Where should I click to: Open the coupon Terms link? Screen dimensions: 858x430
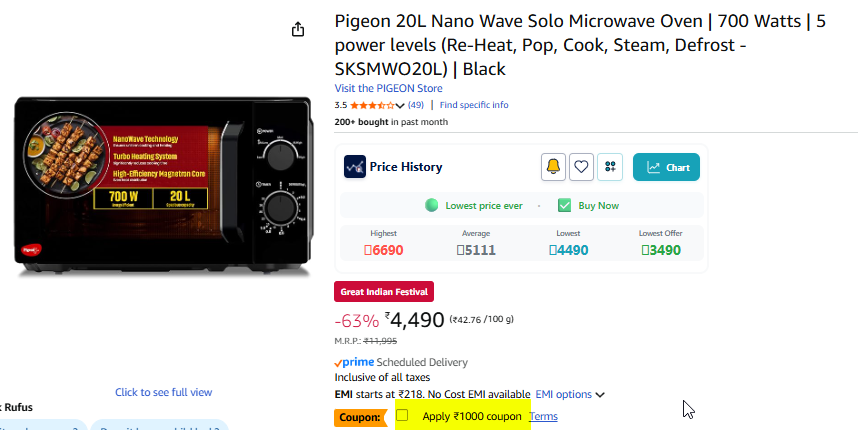pyautogui.click(x=543, y=416)
